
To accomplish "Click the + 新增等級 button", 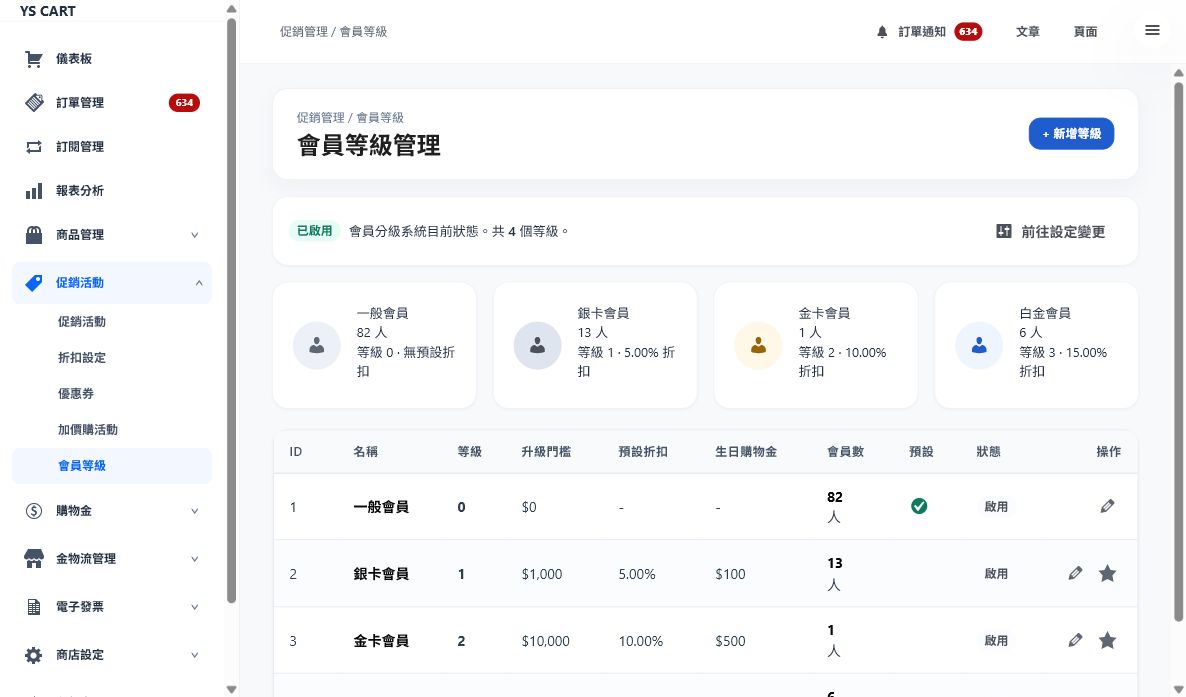I will [x=1071, y=134].
